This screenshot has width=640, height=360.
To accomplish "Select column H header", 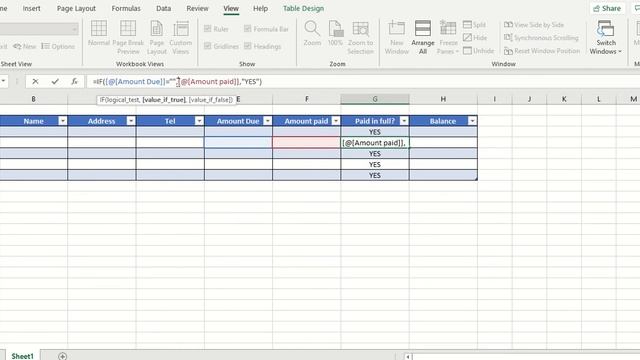I will pyautogui.click(x=443, y=99).
